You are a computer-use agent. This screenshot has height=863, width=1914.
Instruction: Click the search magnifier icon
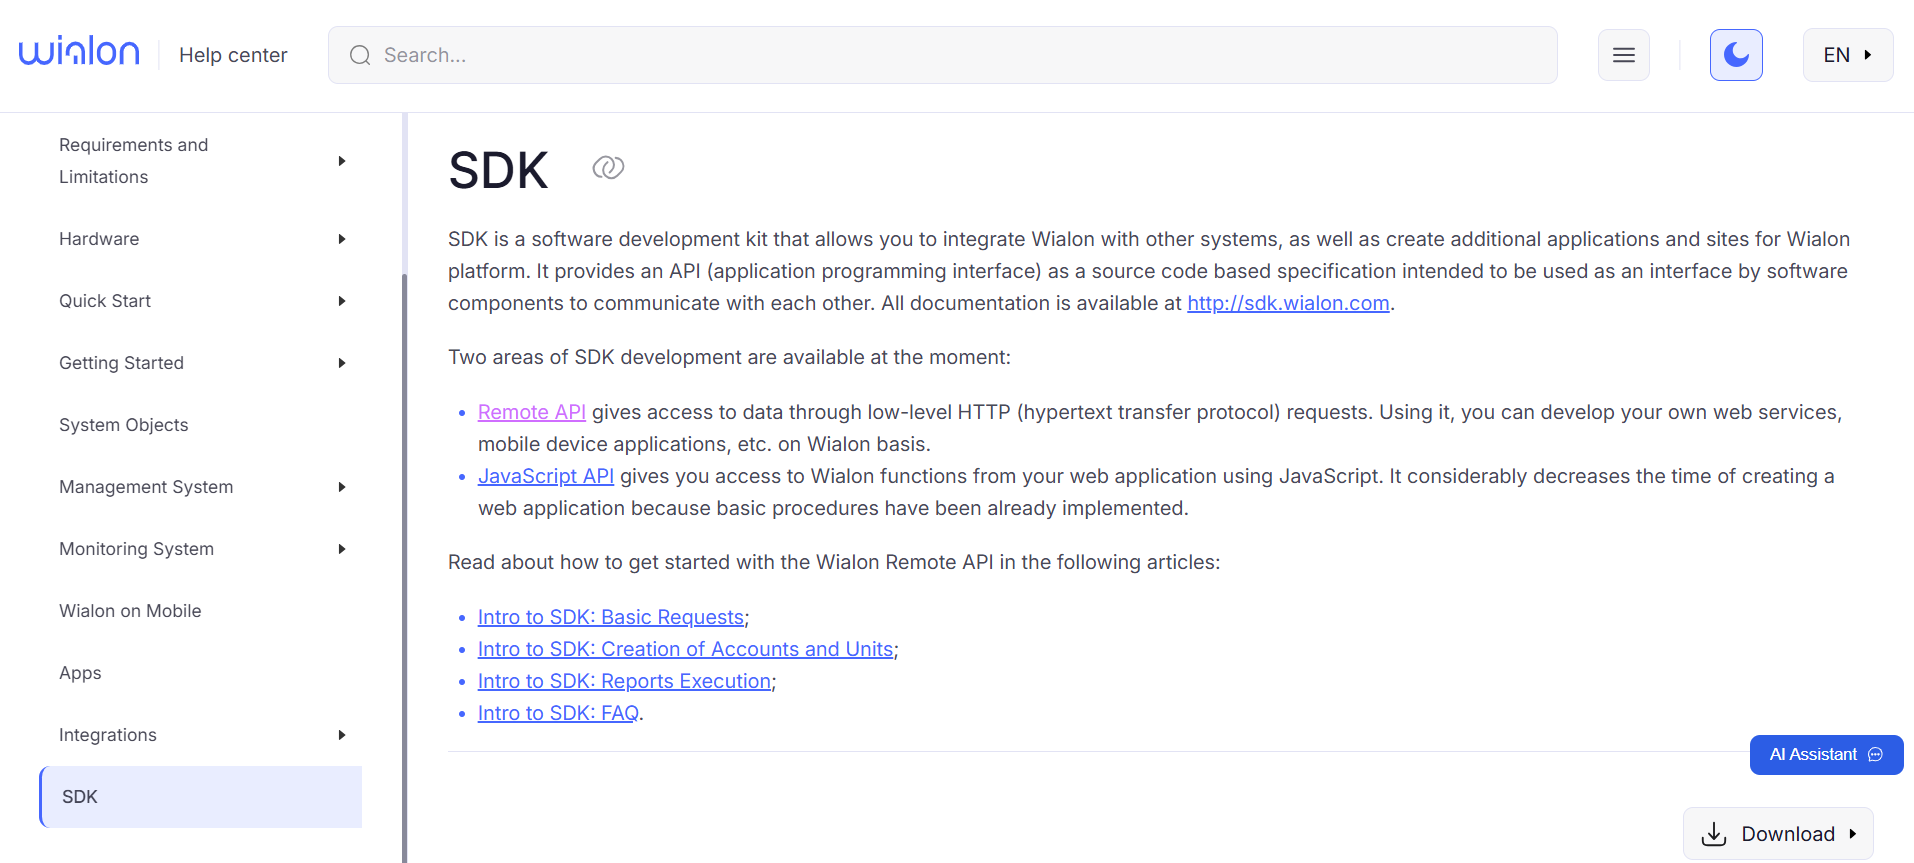coord(360,56)
